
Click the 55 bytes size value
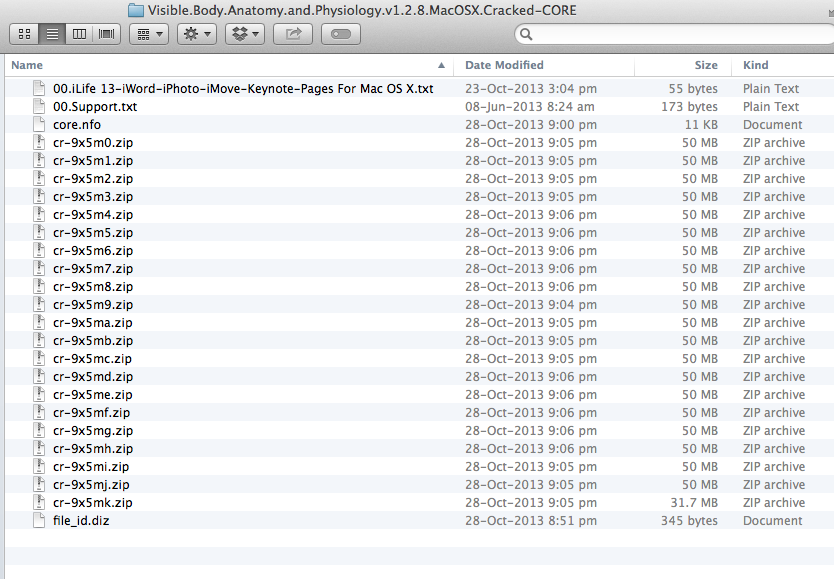[693, 89]
